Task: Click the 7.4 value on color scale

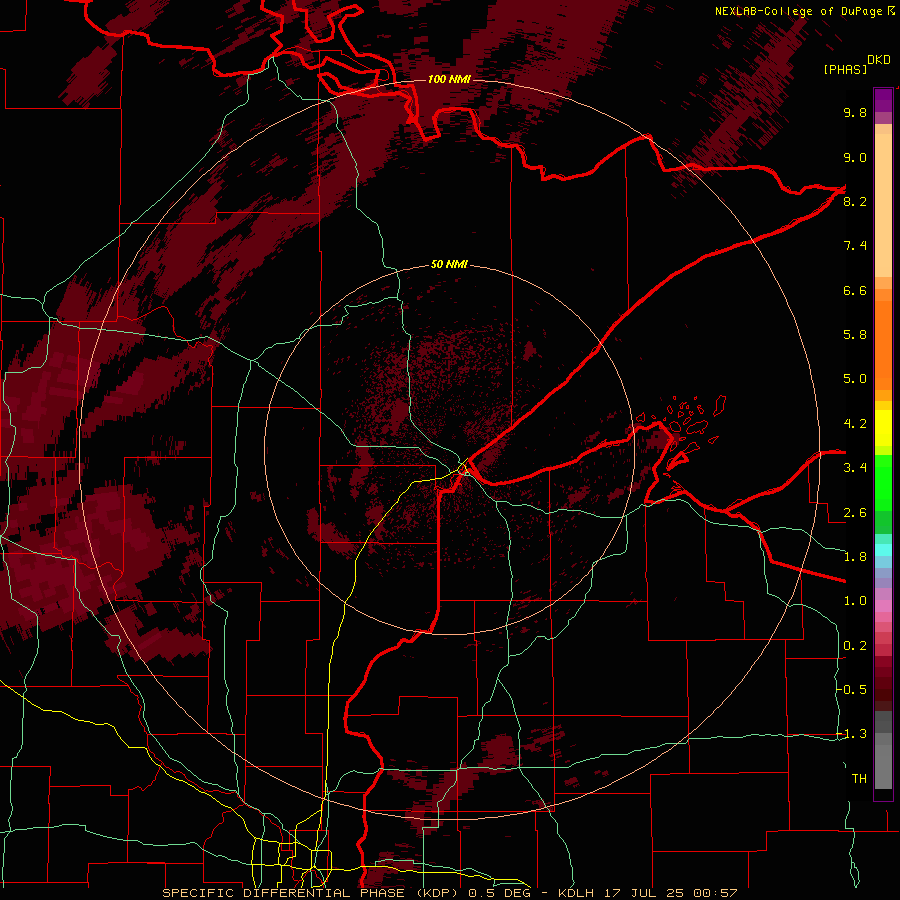Action: (855, 246)
